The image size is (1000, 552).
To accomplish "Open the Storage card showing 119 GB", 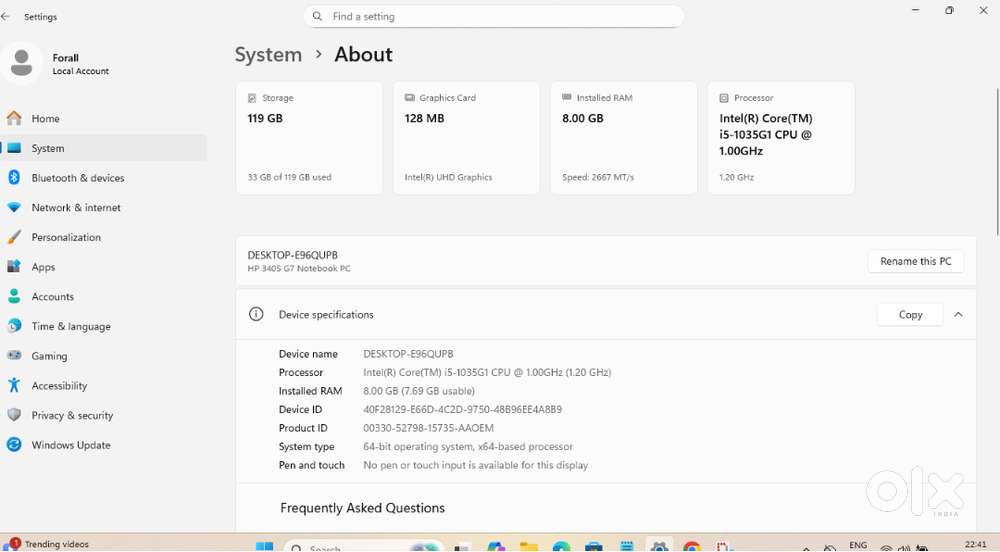I will point(309,138).
